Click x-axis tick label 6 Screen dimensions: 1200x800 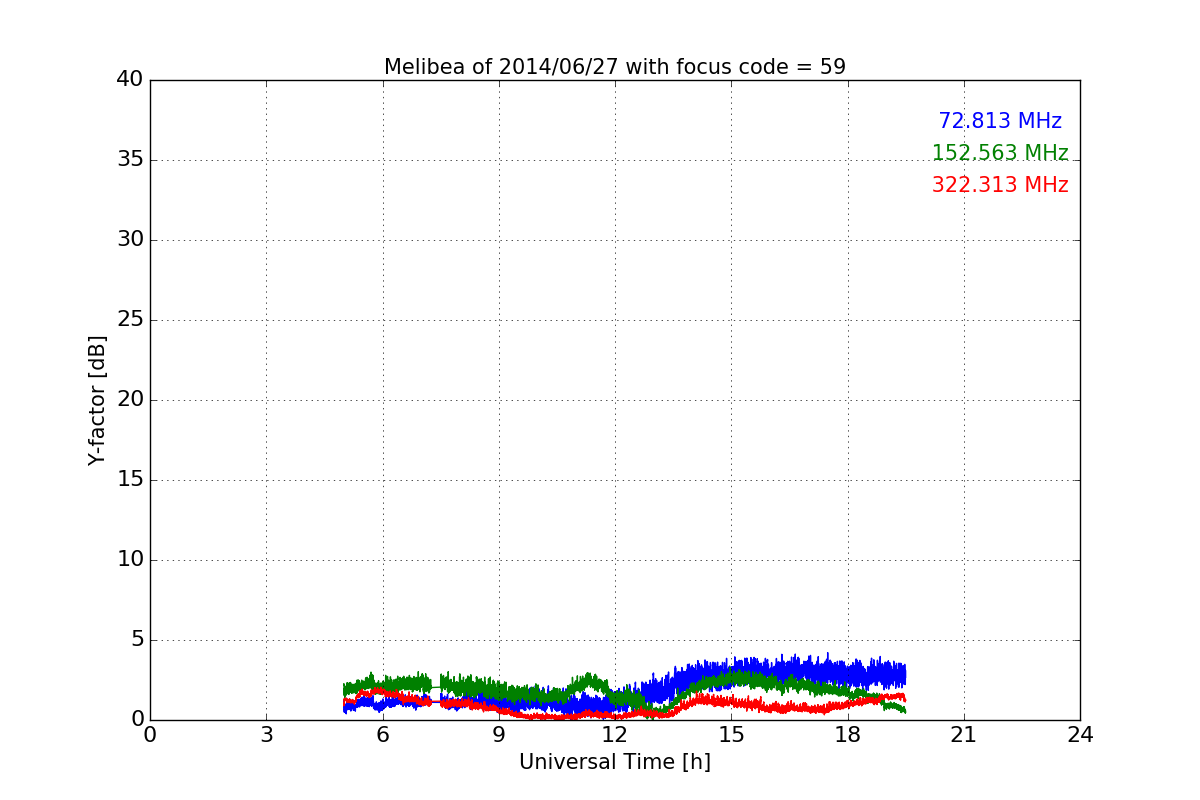pos(382,735)
